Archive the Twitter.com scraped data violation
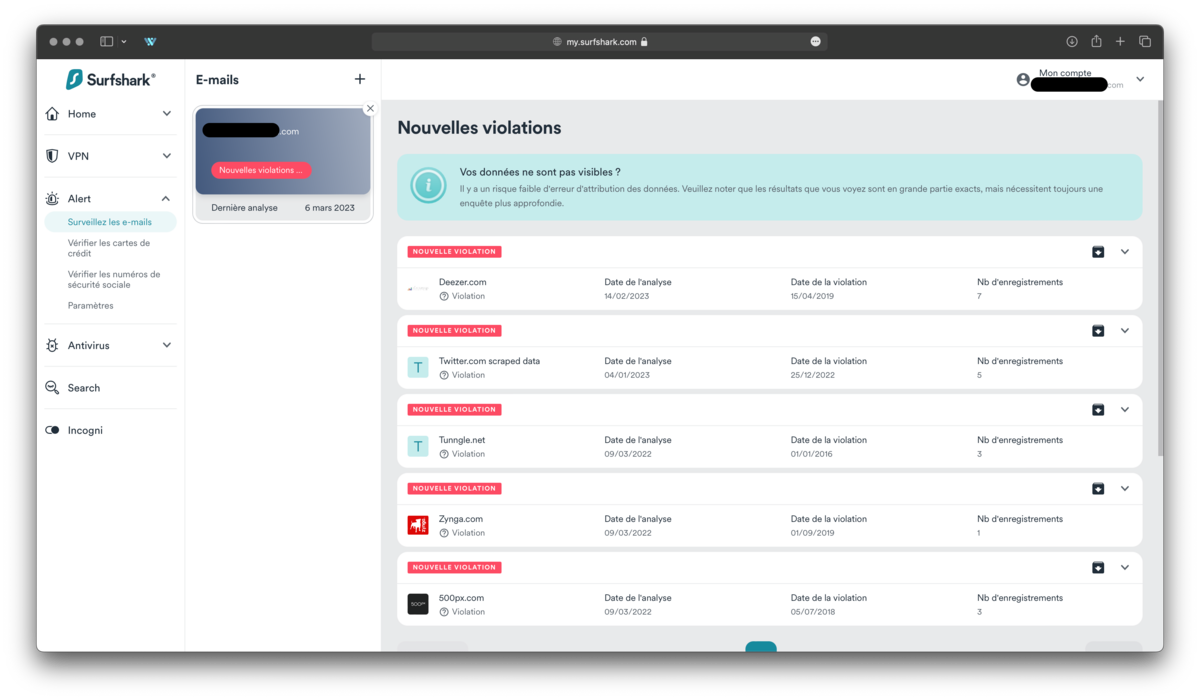Image resolution: width=1200 pixels, height=700 pixels. point(1098,331)
